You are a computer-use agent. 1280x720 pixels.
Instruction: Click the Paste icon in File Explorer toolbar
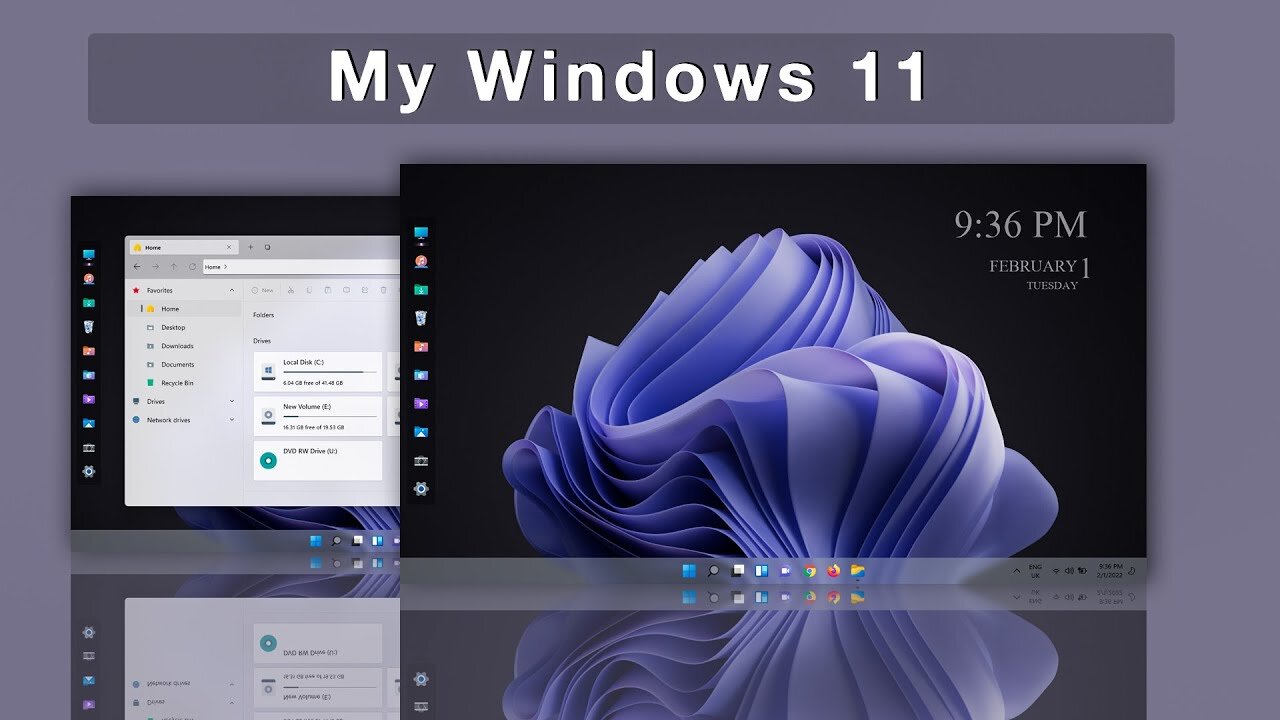pos(327,290)
